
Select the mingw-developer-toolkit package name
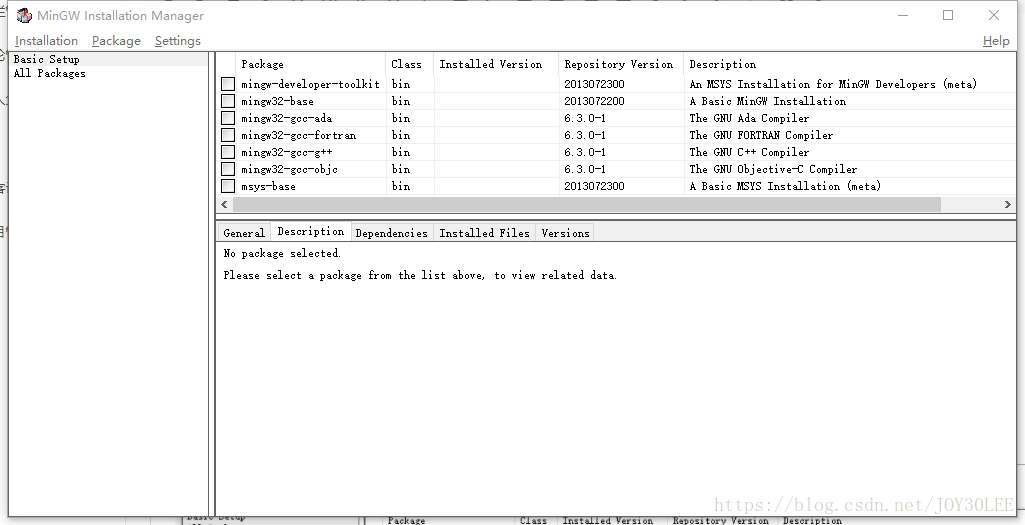tap(311, 84)
